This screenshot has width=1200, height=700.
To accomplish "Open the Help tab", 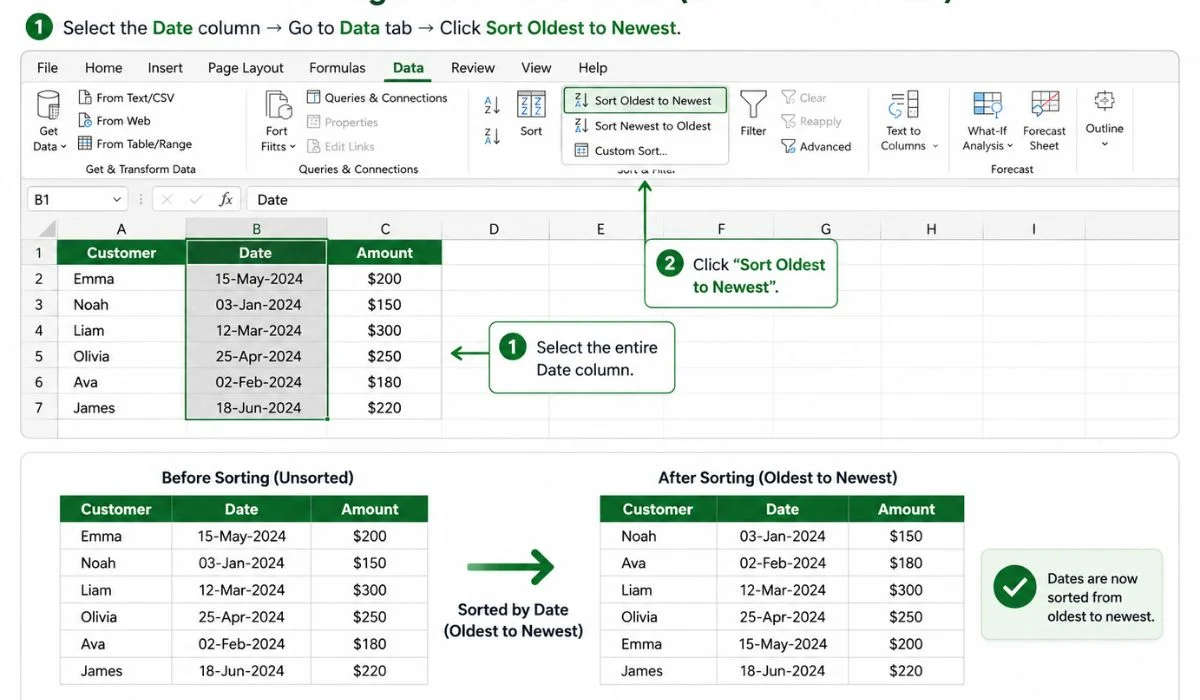I will 592,68.
